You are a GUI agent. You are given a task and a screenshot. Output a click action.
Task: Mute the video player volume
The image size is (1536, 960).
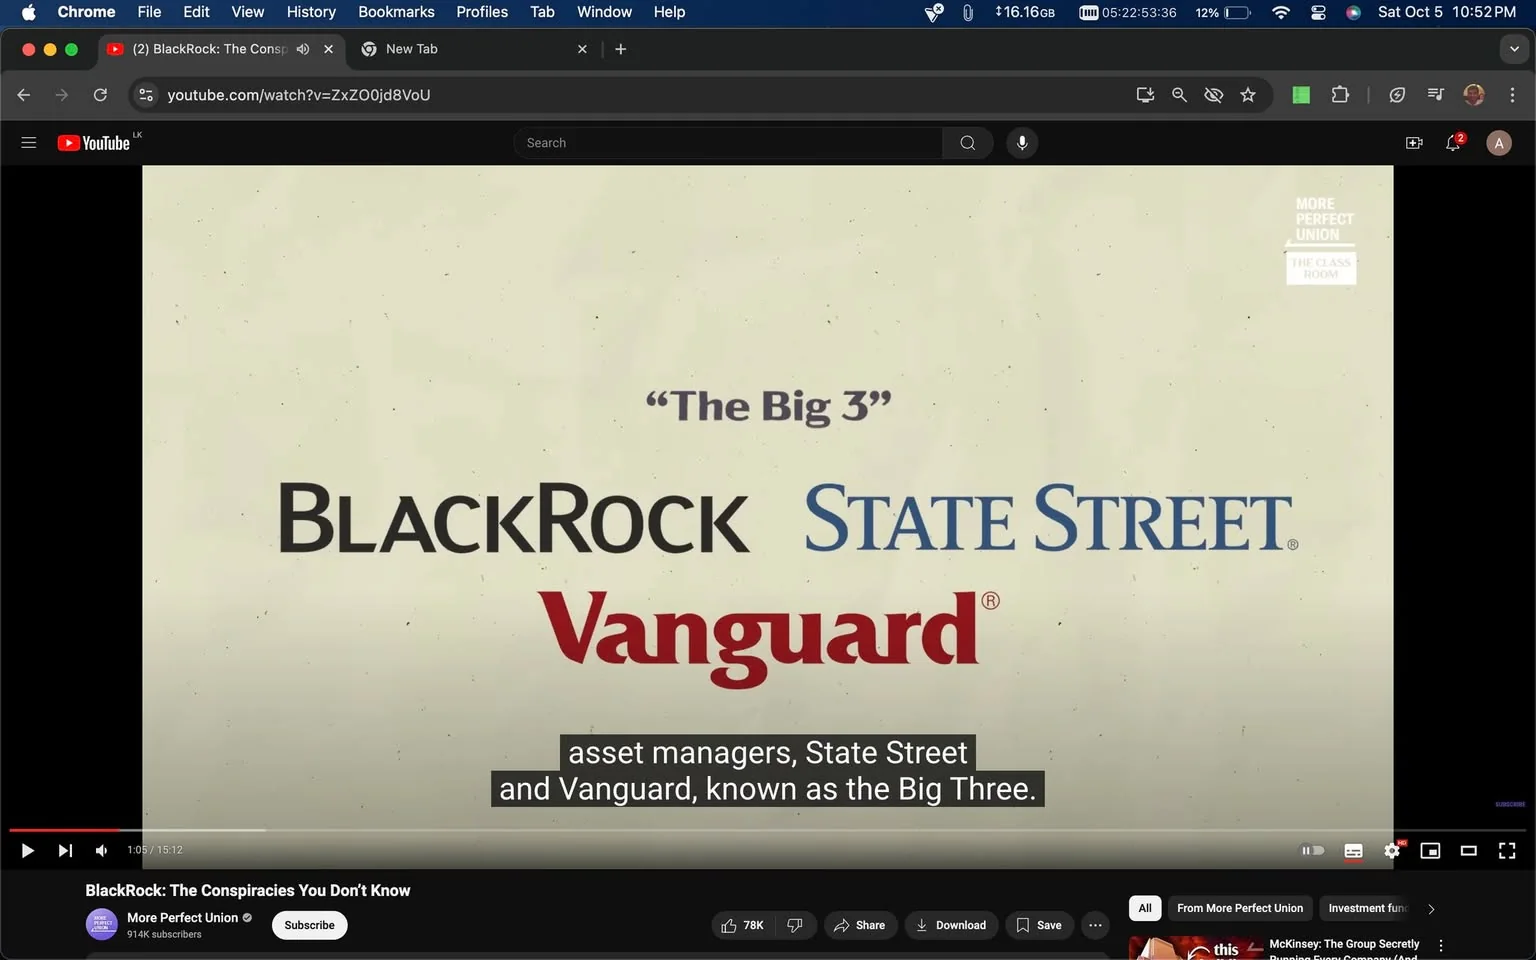click(x=101, y=851)
